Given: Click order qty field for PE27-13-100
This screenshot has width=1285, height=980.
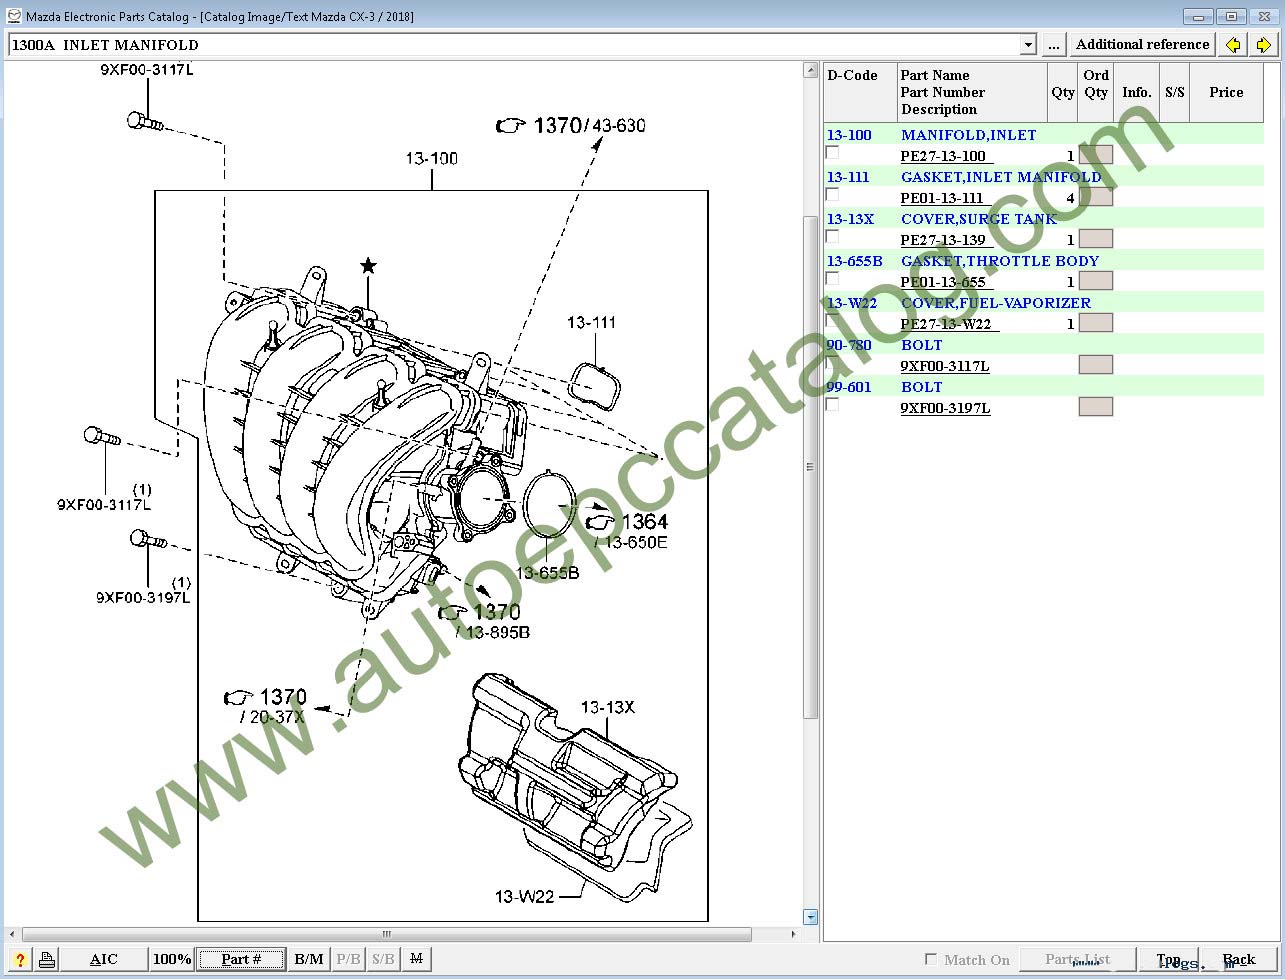Looking at the screenshot, I should 1096,155.
